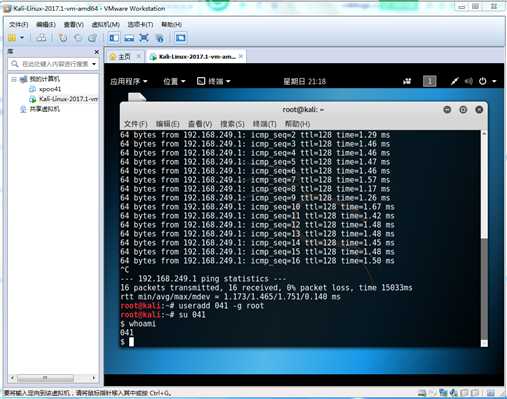The image size is (507, 399).
Task: Click the Kali power icon
Action: pos(482,81)
